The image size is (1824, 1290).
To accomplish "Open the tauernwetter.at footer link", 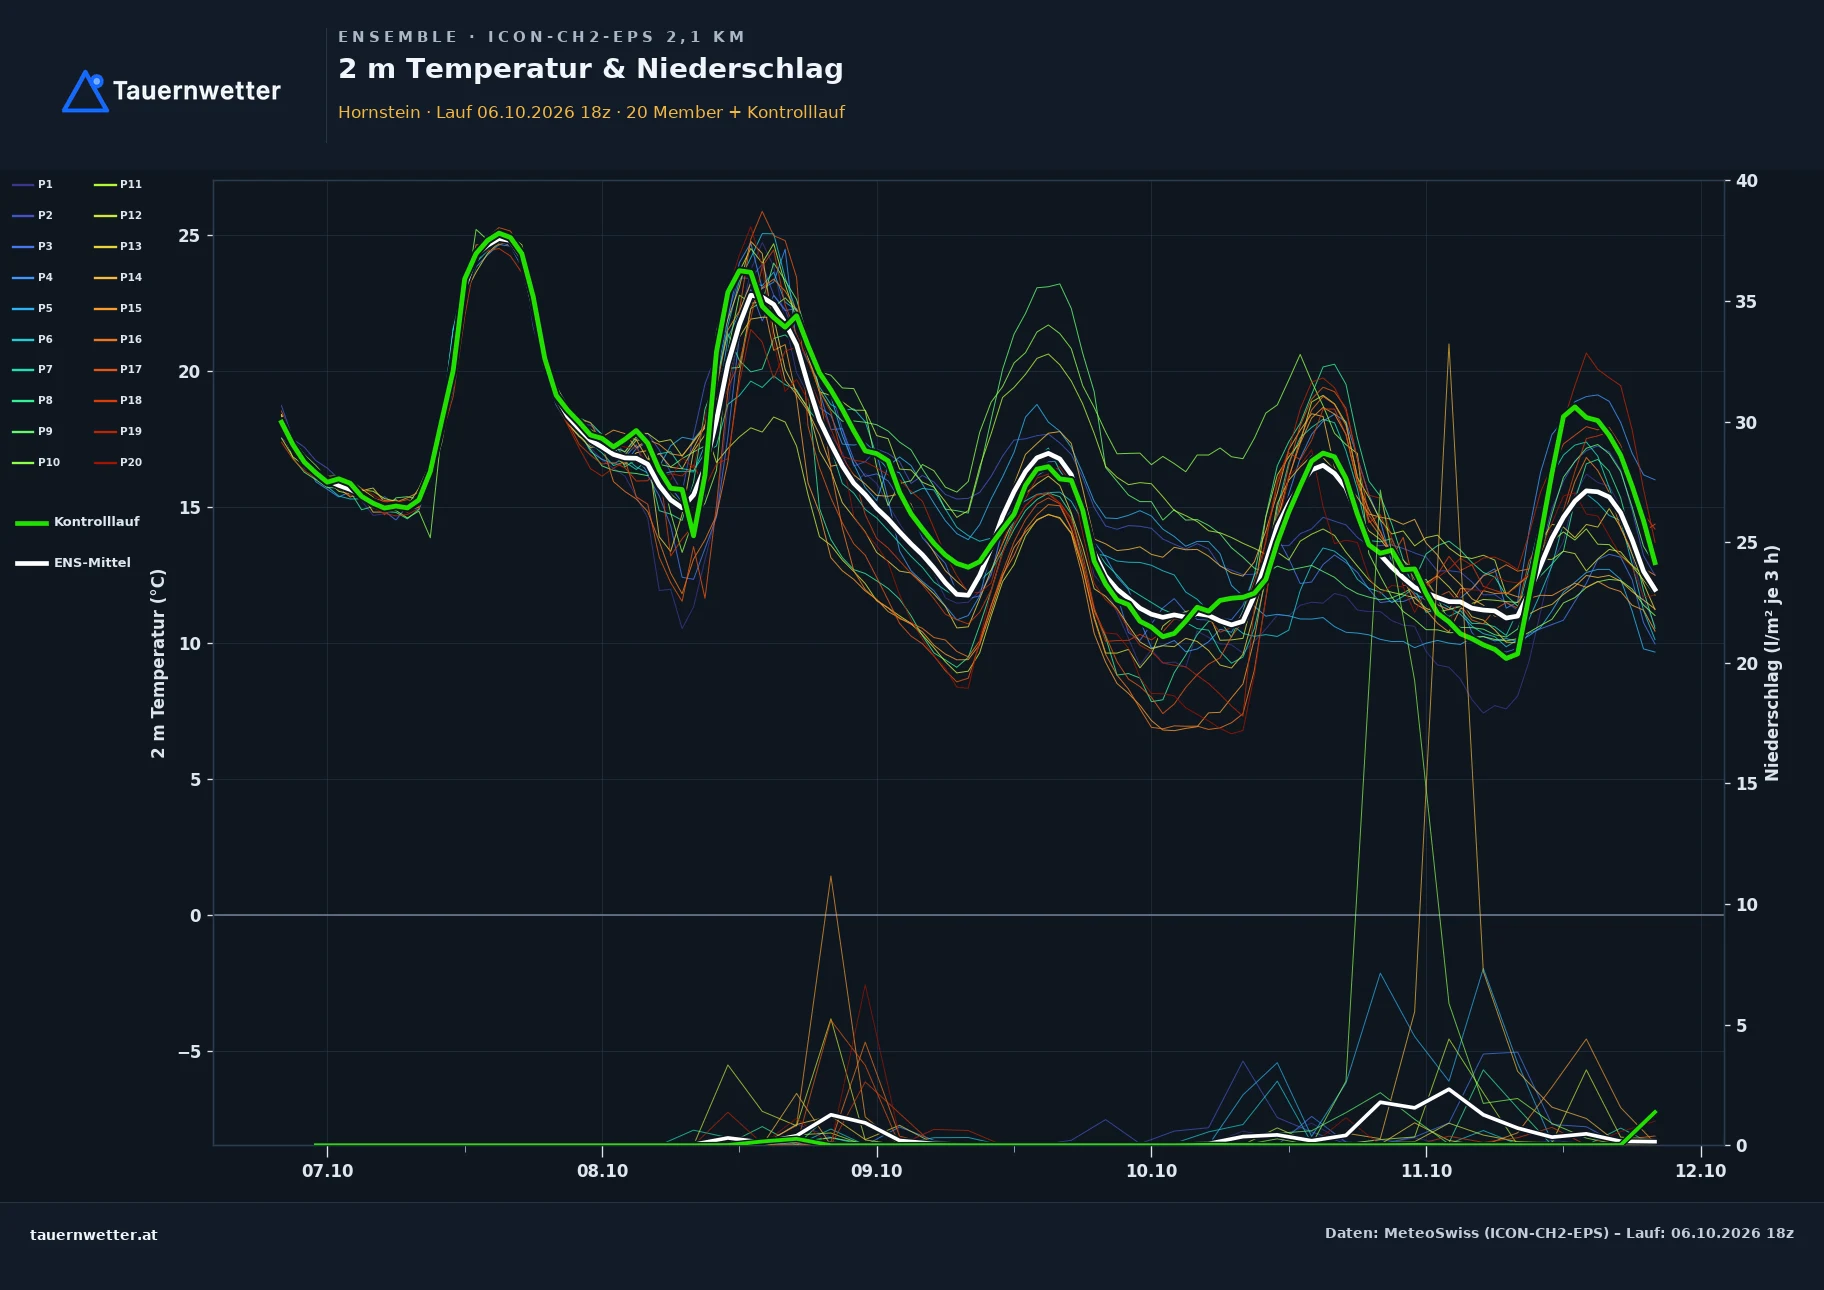I will coord(94,1235).
